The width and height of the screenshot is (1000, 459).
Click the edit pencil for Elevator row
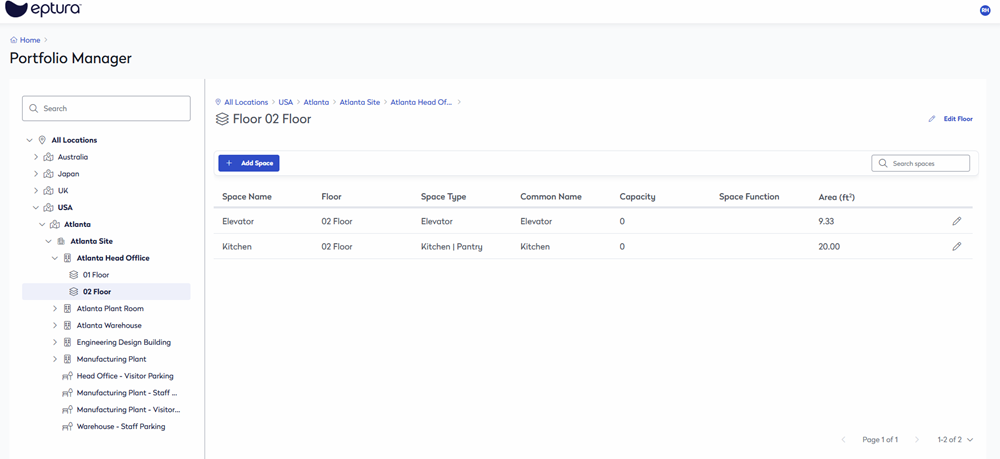click(956, 221)
